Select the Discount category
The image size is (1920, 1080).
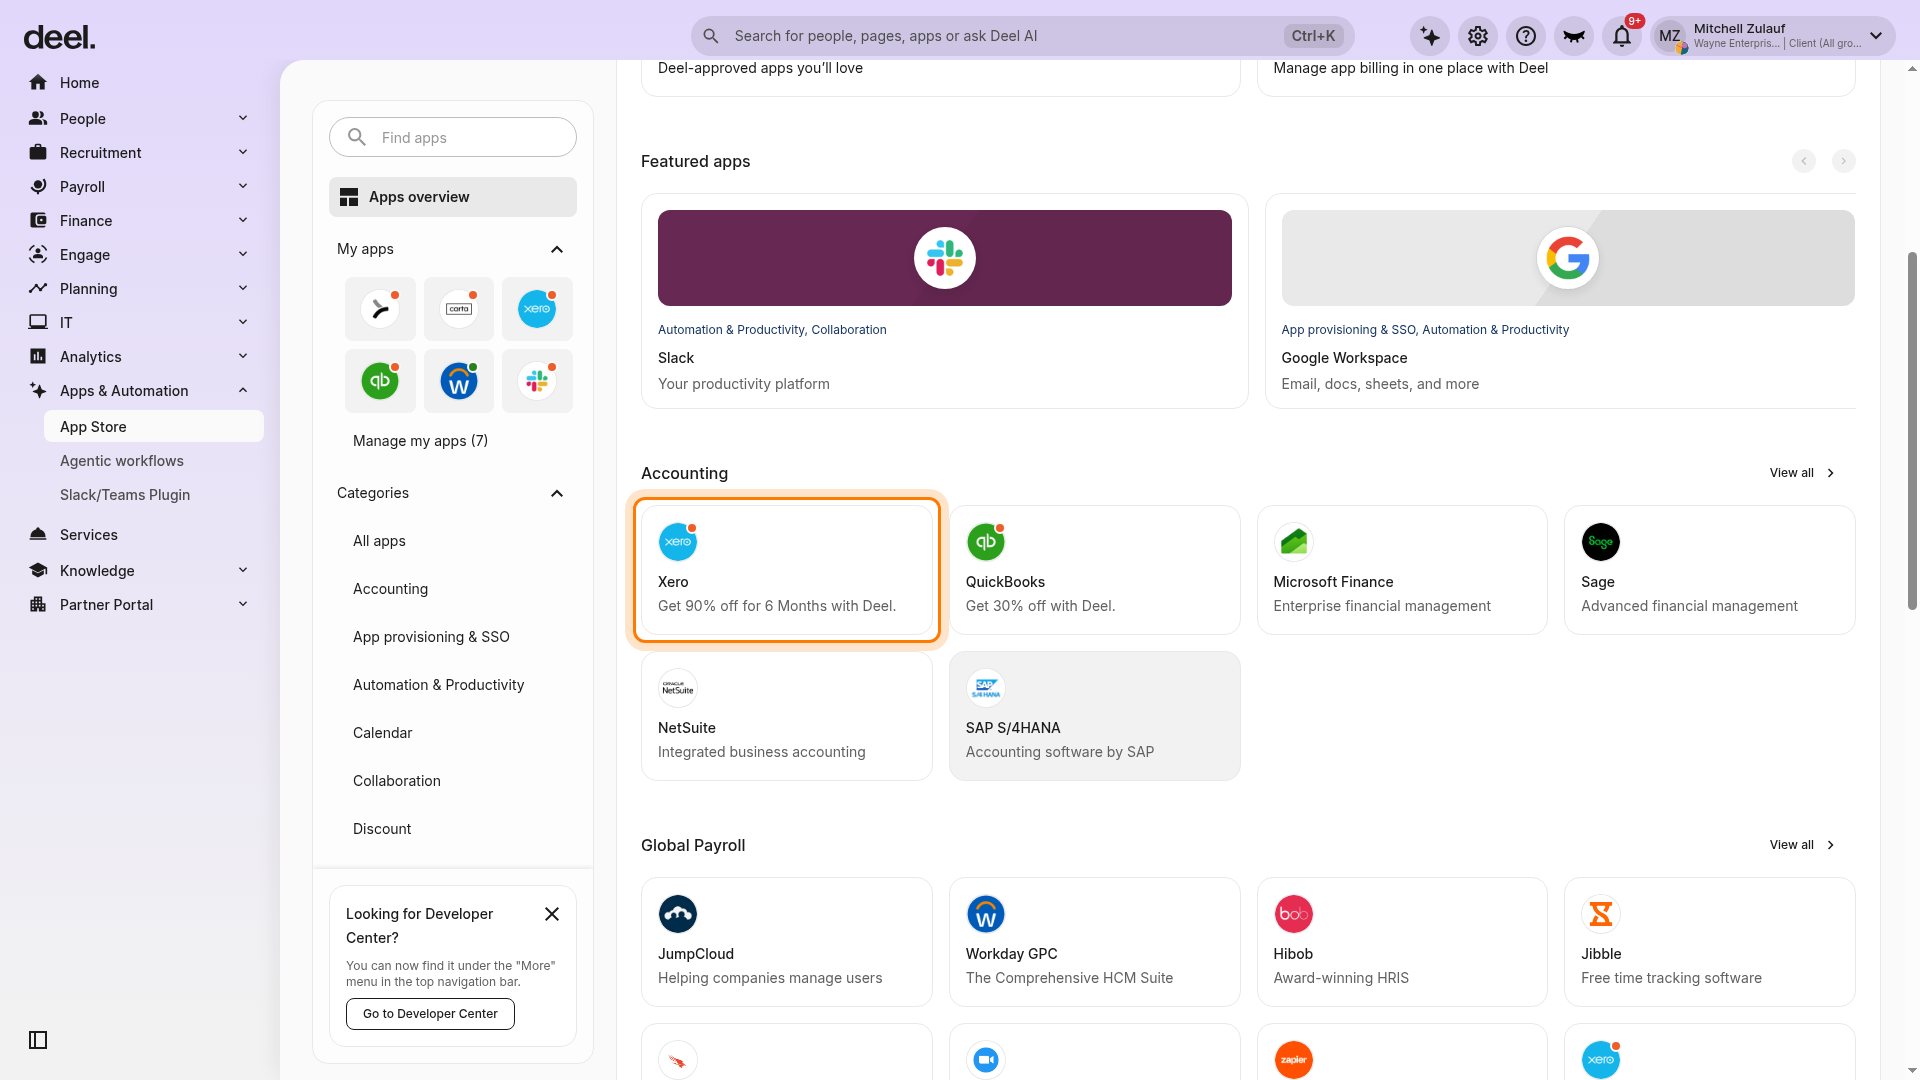(x=382, y=829)
